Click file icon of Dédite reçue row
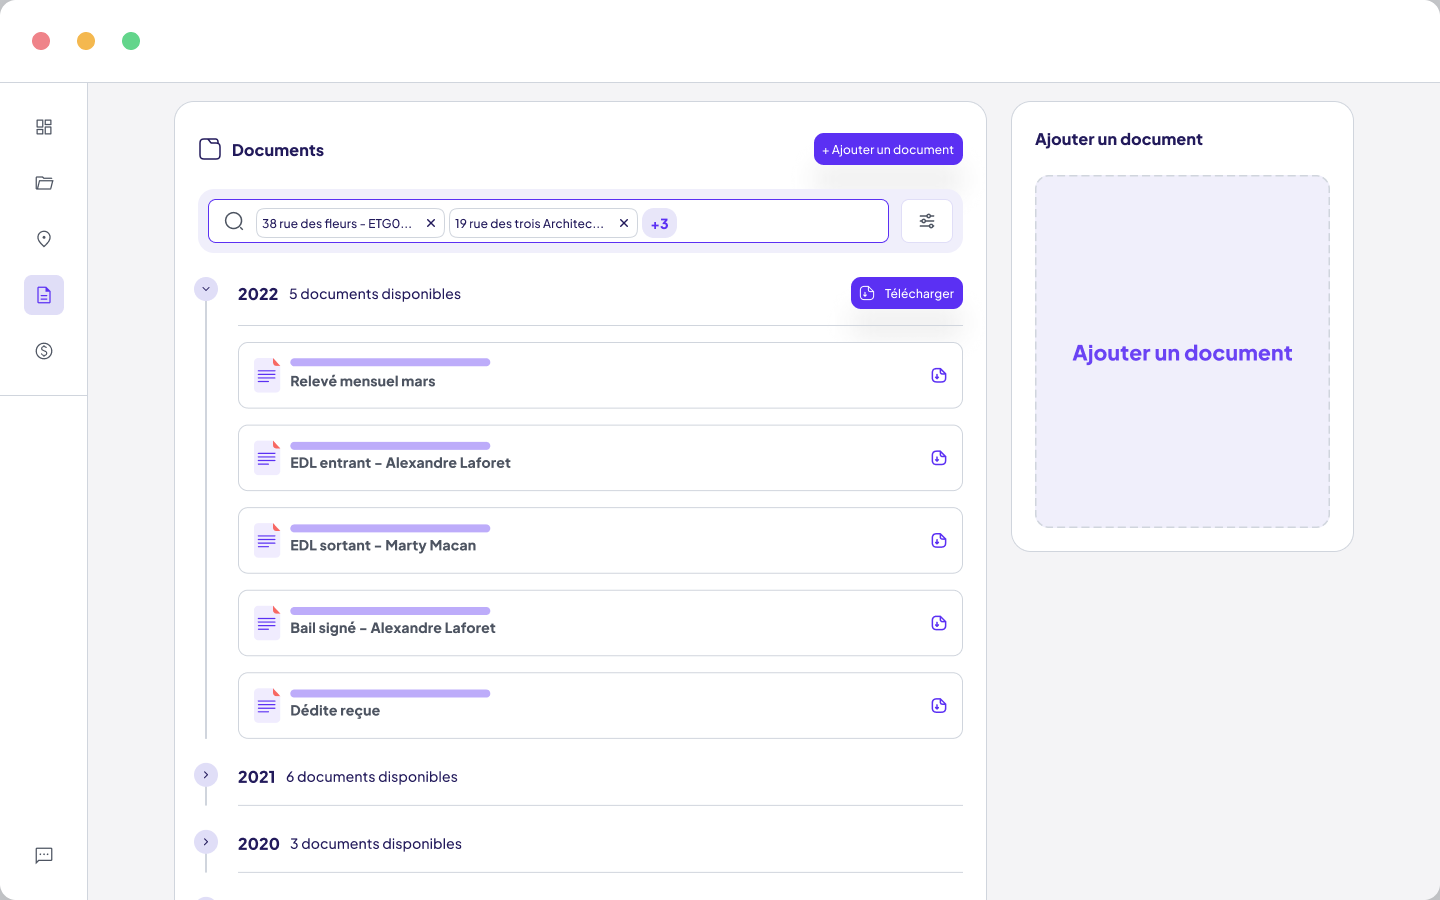Screen dimensions: 1440x900 pyautogui.click(x=267, y=705)
